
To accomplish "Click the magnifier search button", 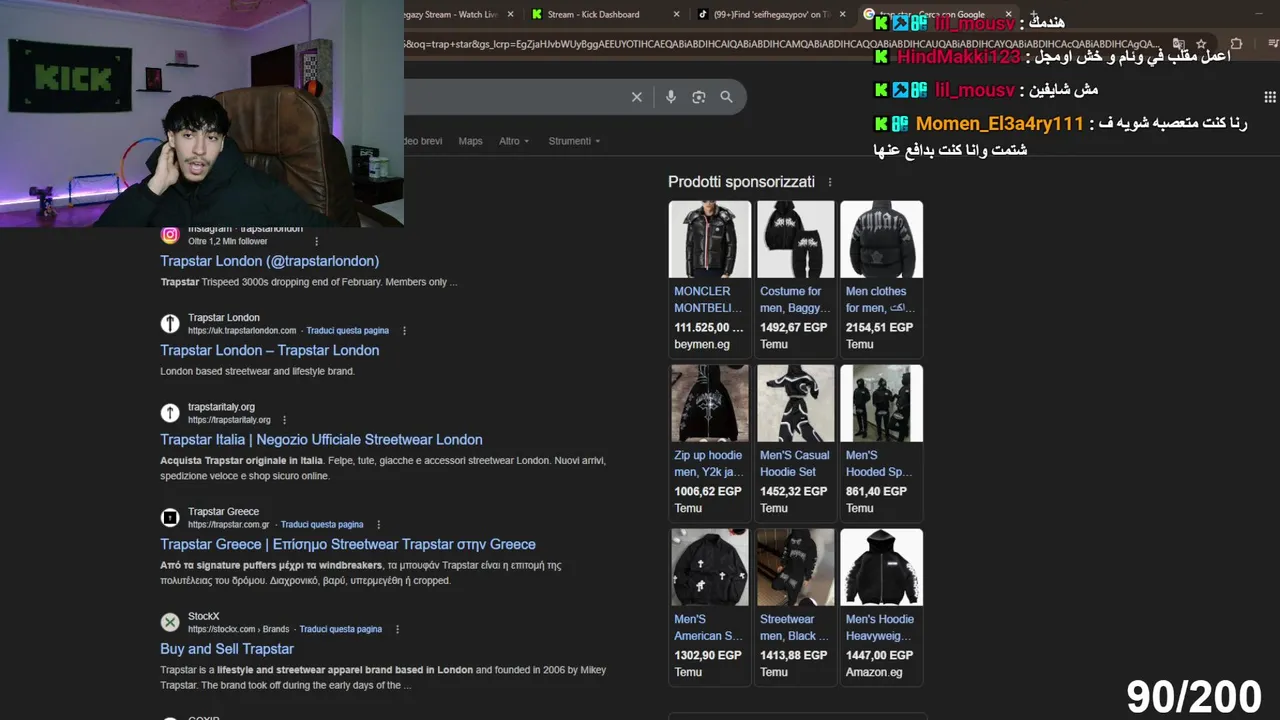I will click(x=726, y=97).
